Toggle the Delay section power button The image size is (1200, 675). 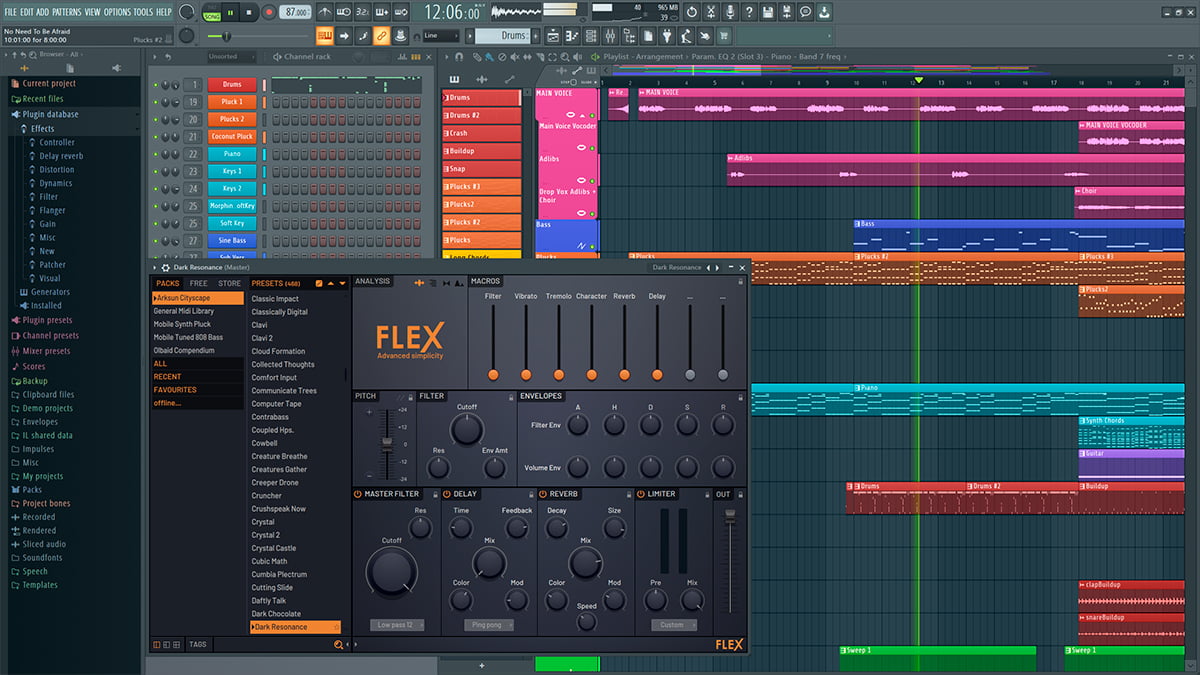click(x=447, y=494)
